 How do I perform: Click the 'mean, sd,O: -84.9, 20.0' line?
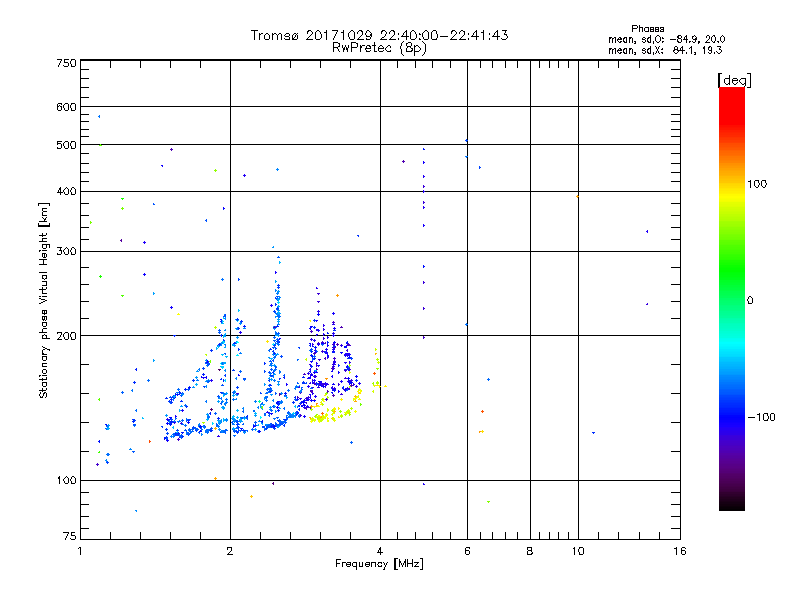point(666,39)
